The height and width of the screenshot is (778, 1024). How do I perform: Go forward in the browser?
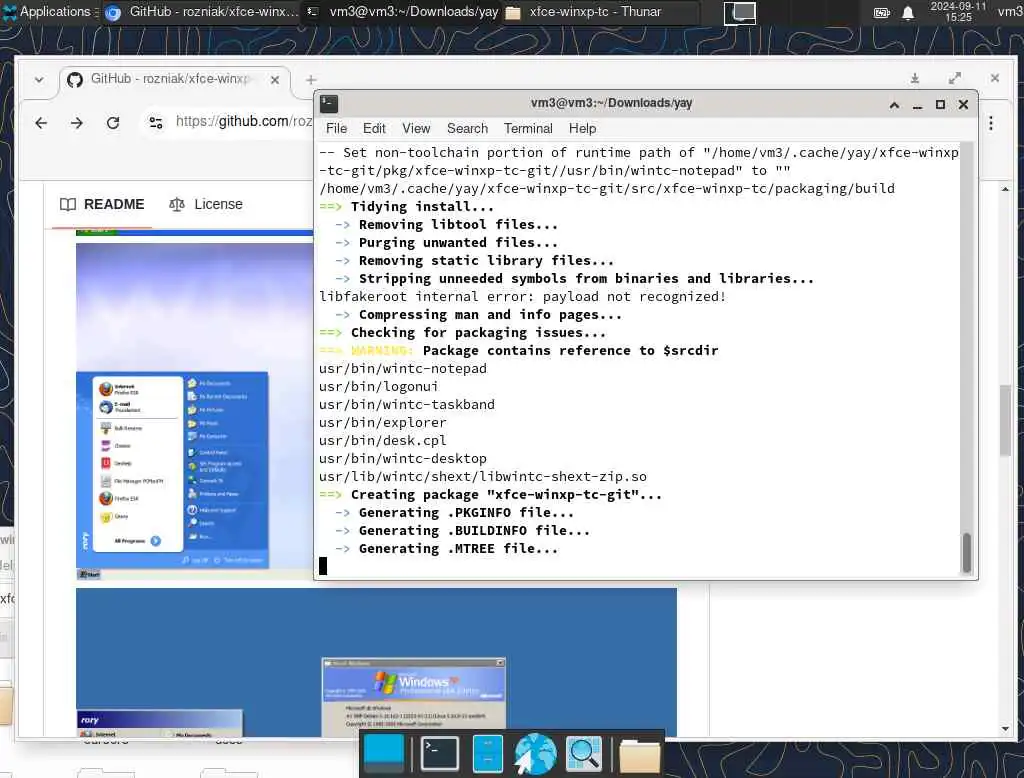pos(77,122)
